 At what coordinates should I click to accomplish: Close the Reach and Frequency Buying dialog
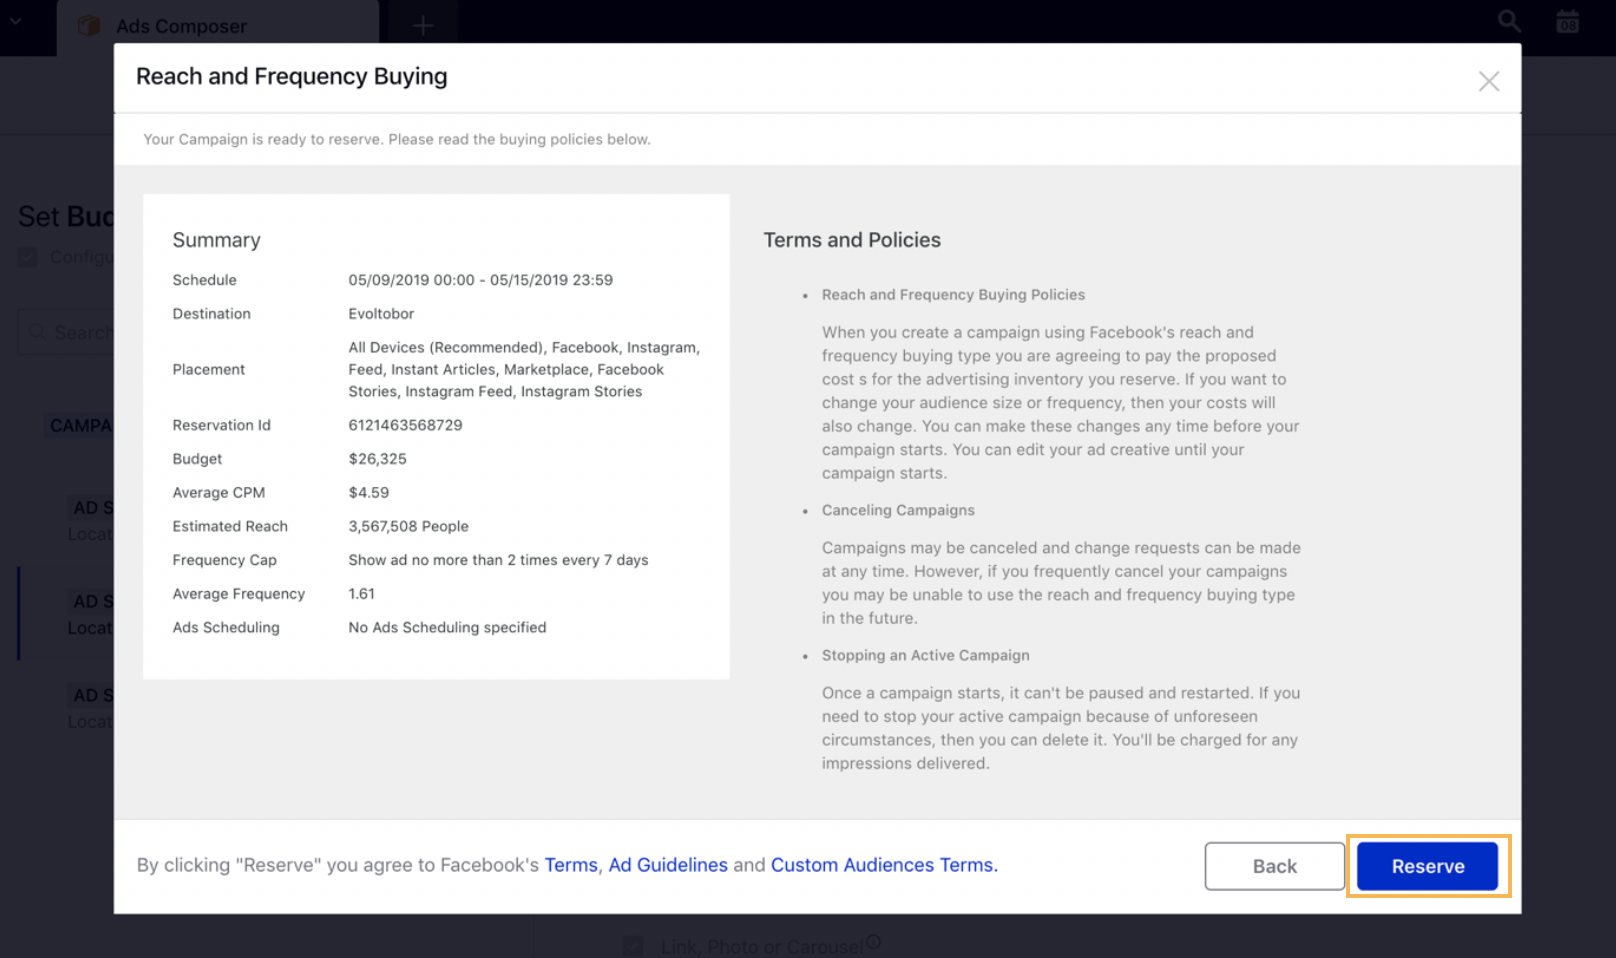click(1488, 81)
